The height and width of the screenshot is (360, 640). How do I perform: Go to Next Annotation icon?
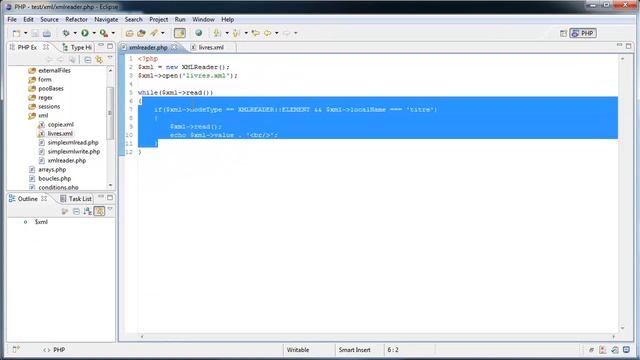coord(217,33)
